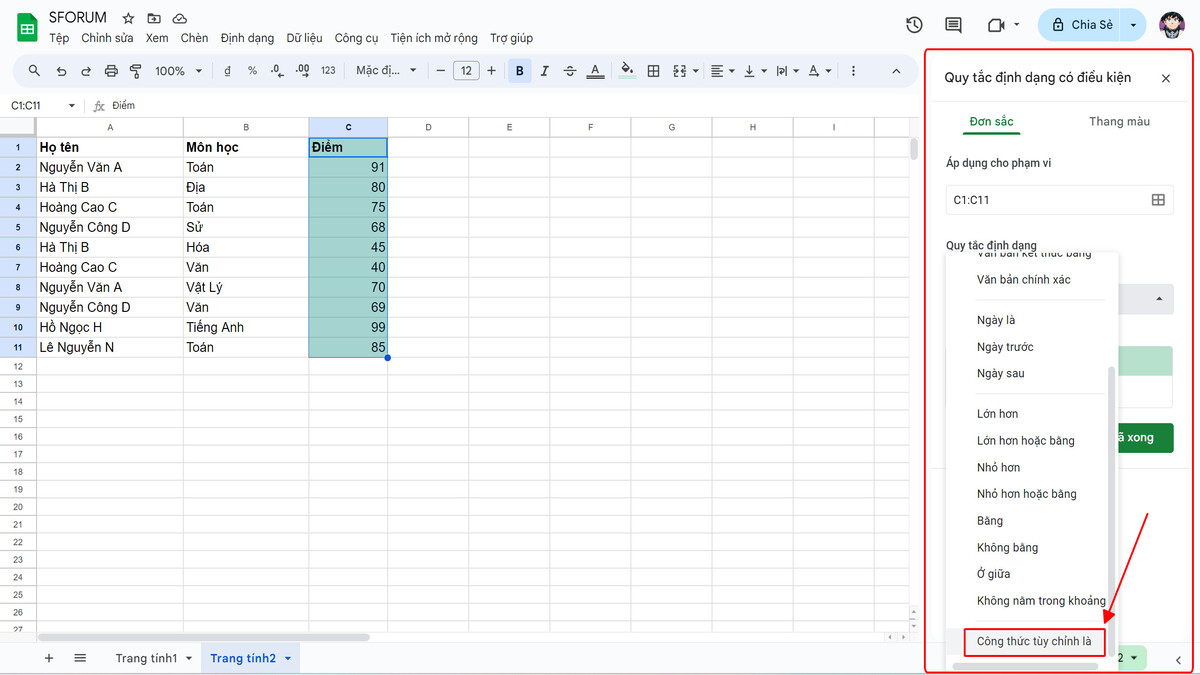Select the Ngày trước condition
Screen dimensions: 1200x675
point(1005,347)
